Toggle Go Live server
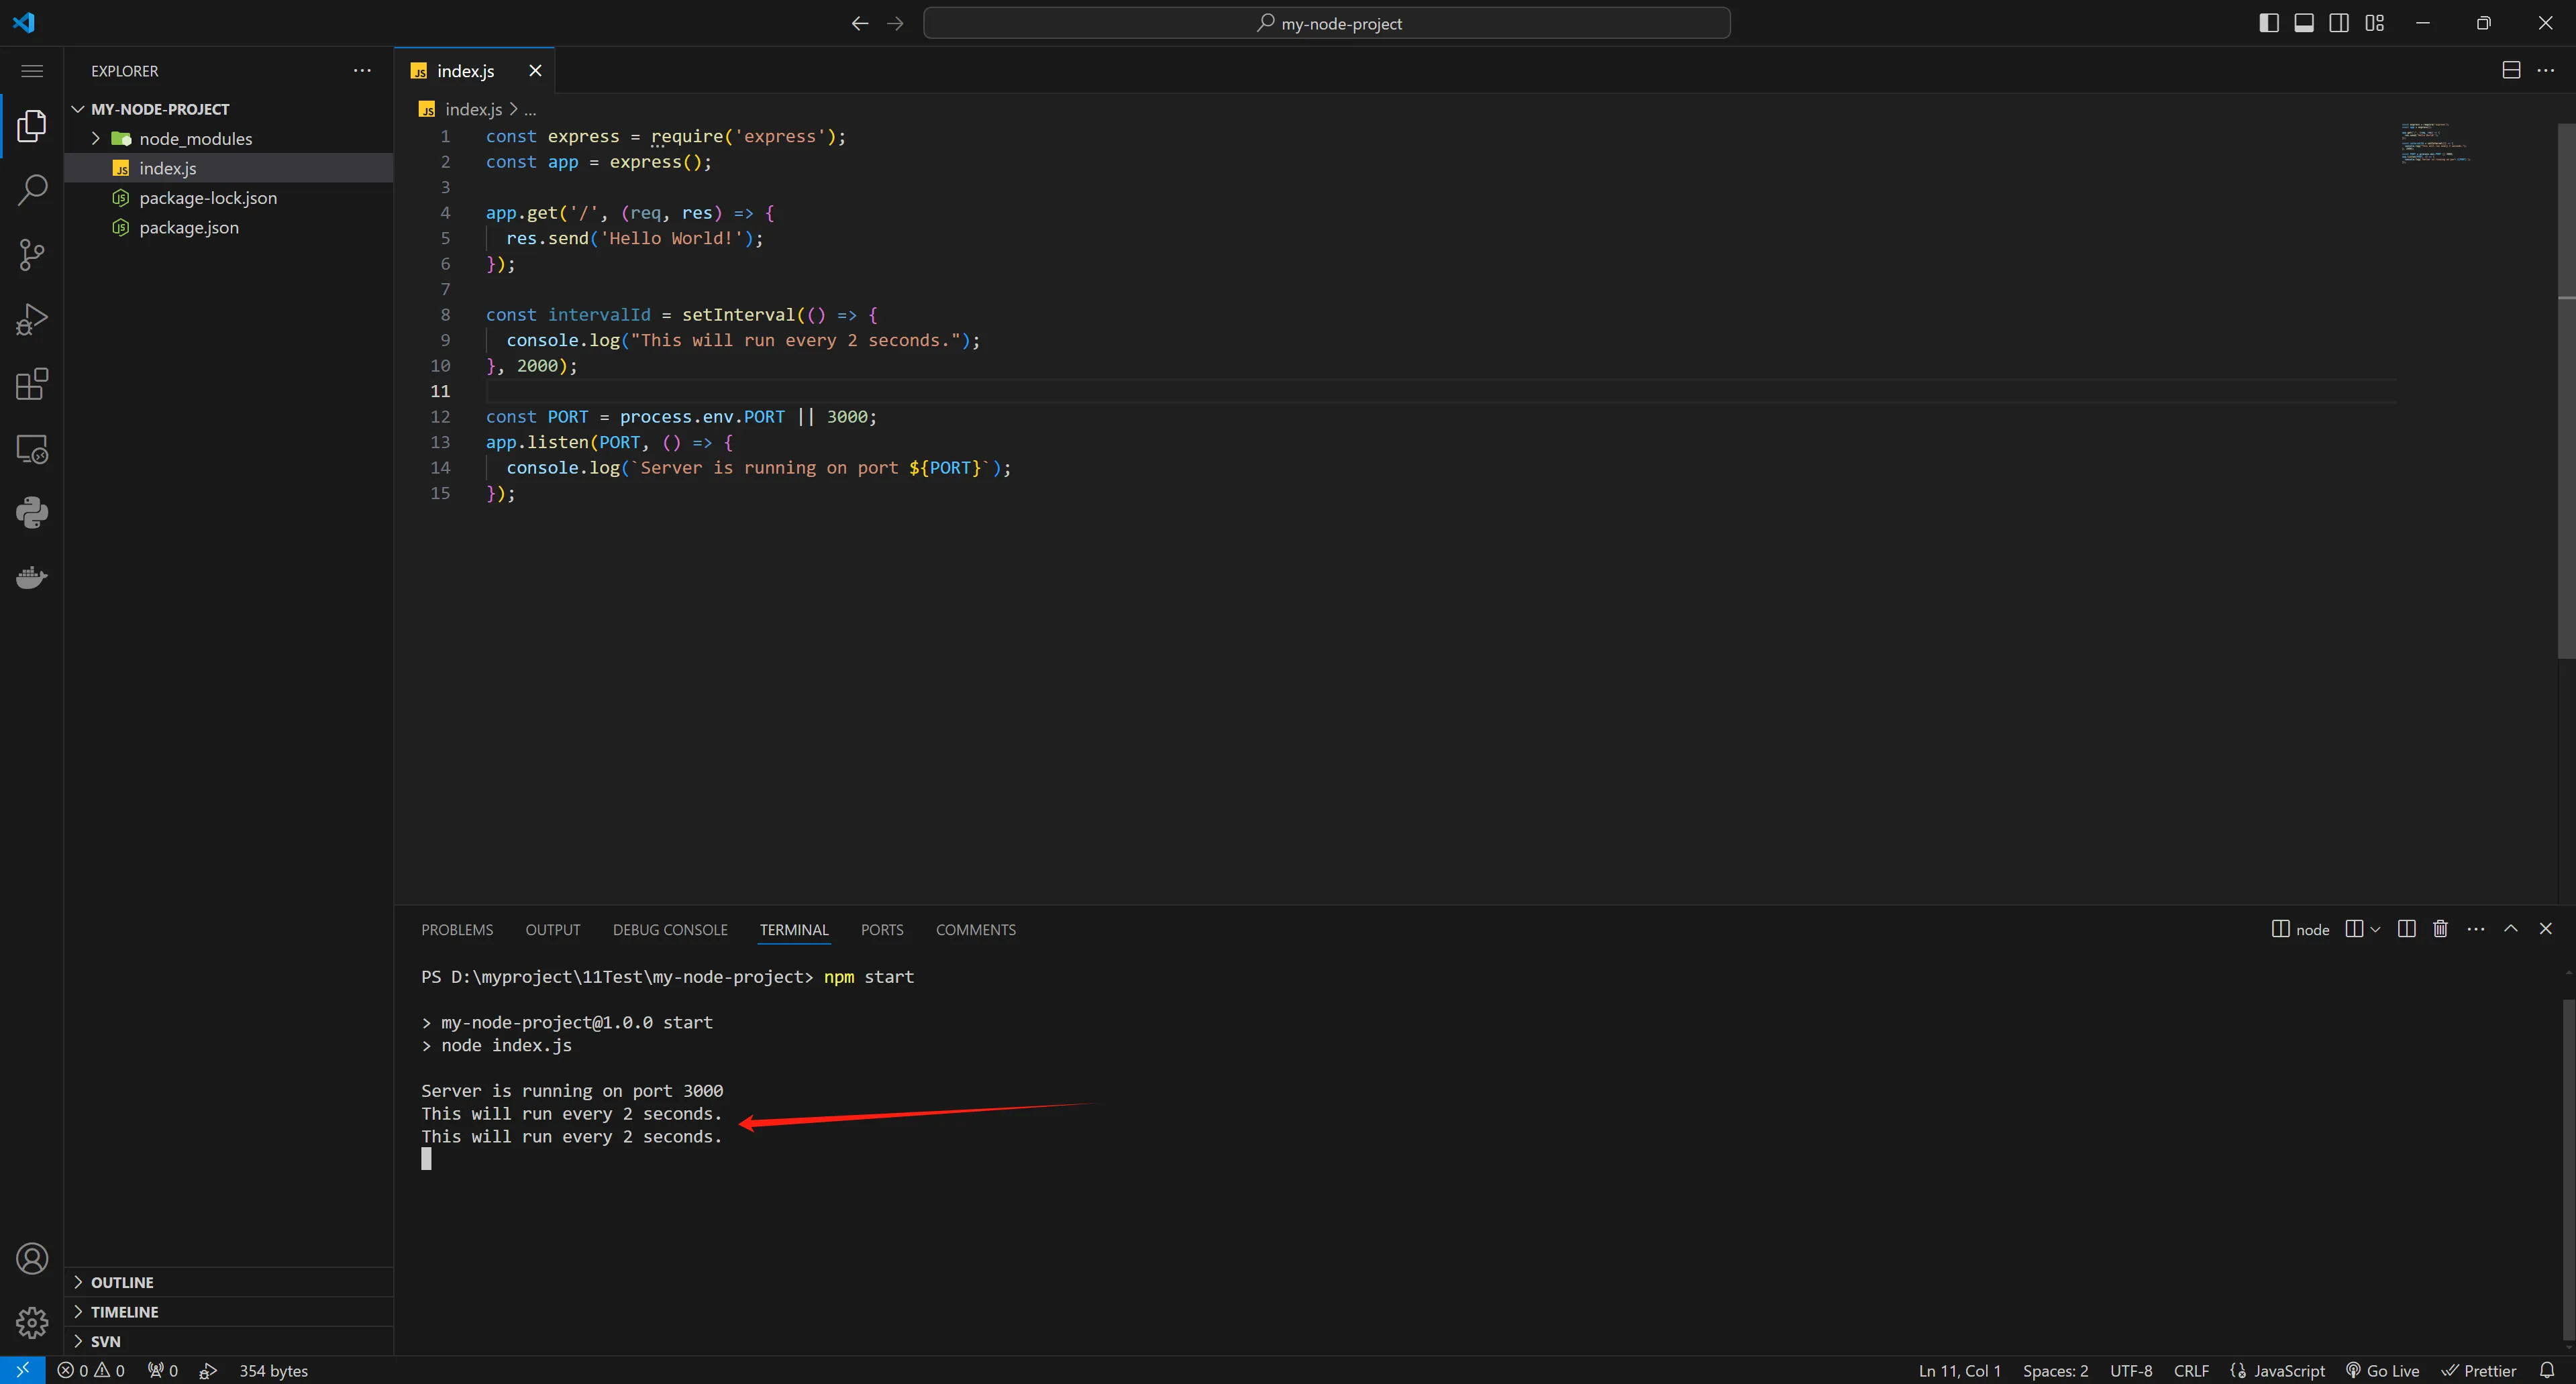Image resolution: width=2576 pixels, height=1384 pixels. (2383, 1370)
